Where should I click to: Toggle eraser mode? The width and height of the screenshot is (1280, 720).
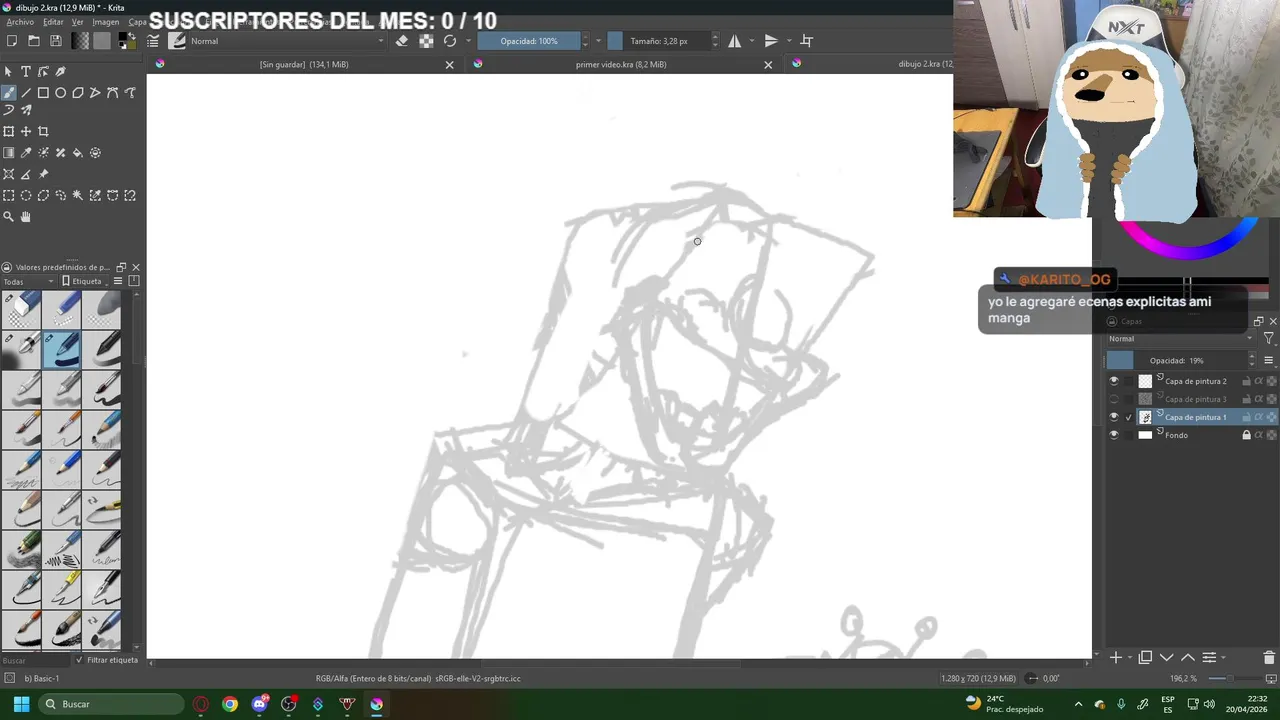pos(402,41)
